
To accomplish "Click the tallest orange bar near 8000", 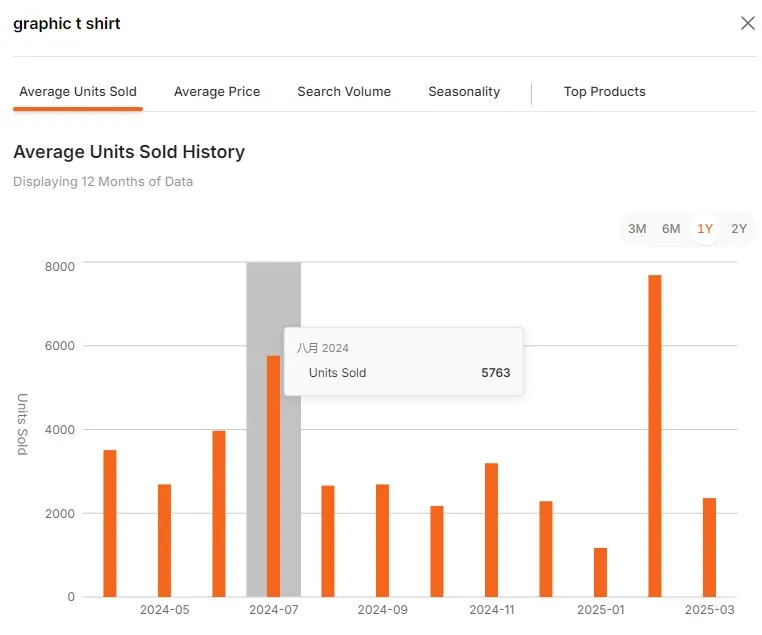I will coord(655,436).
